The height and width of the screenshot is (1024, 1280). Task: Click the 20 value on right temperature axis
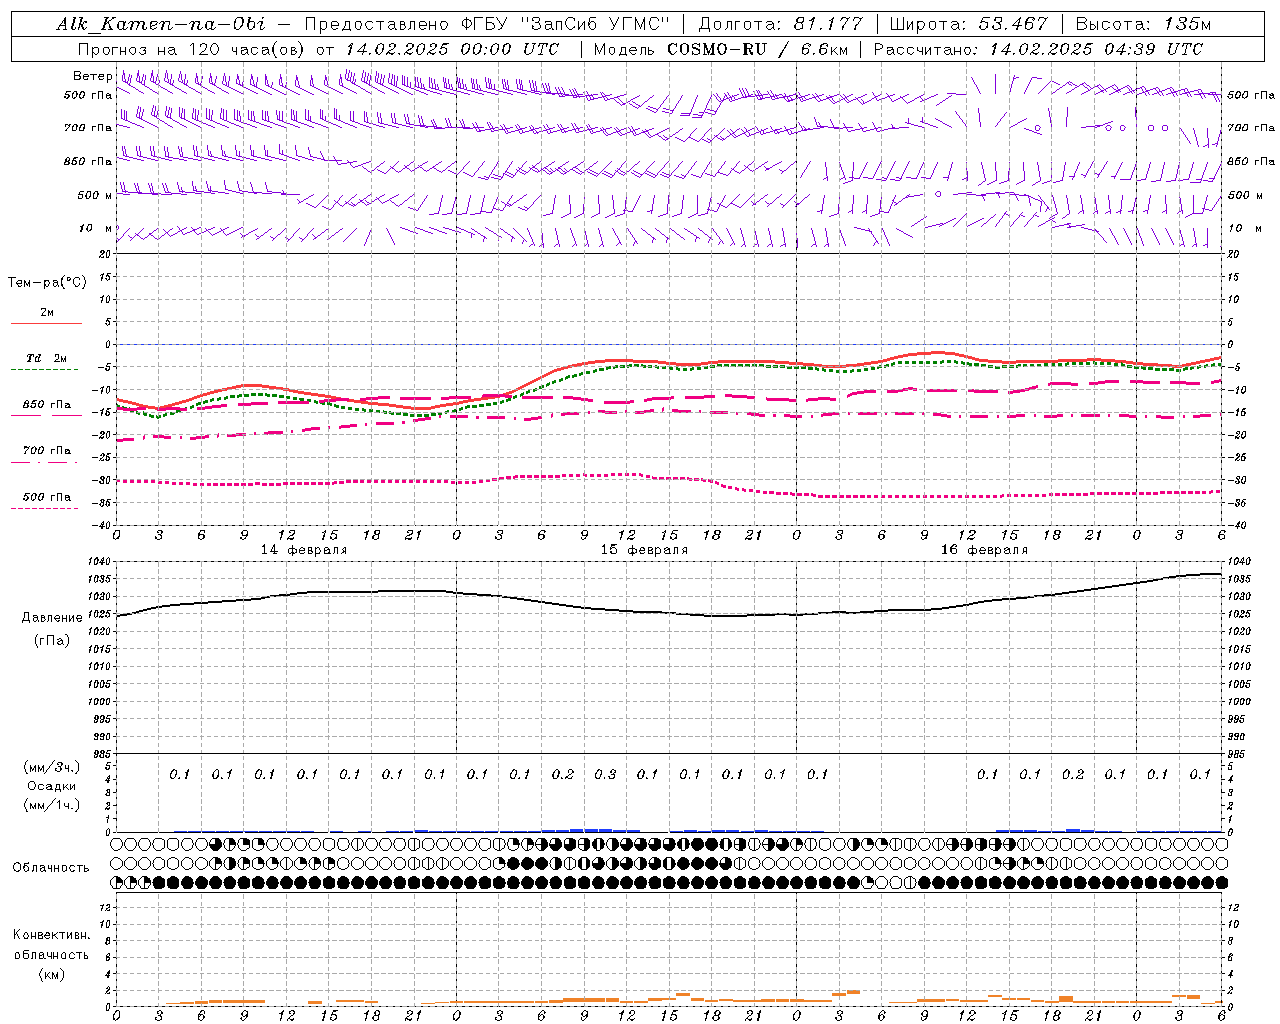(x=1233, y=254)
